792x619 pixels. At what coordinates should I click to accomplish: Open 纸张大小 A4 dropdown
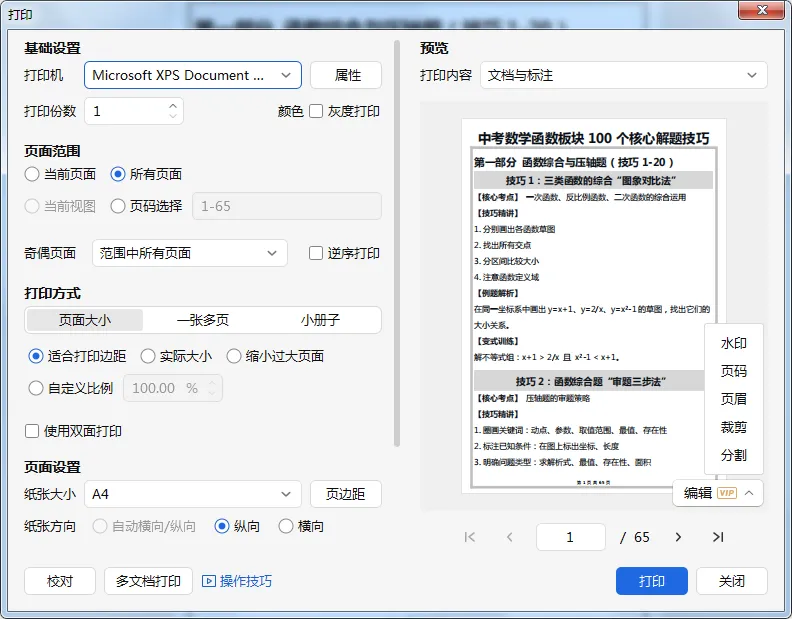tap(193, 494)
